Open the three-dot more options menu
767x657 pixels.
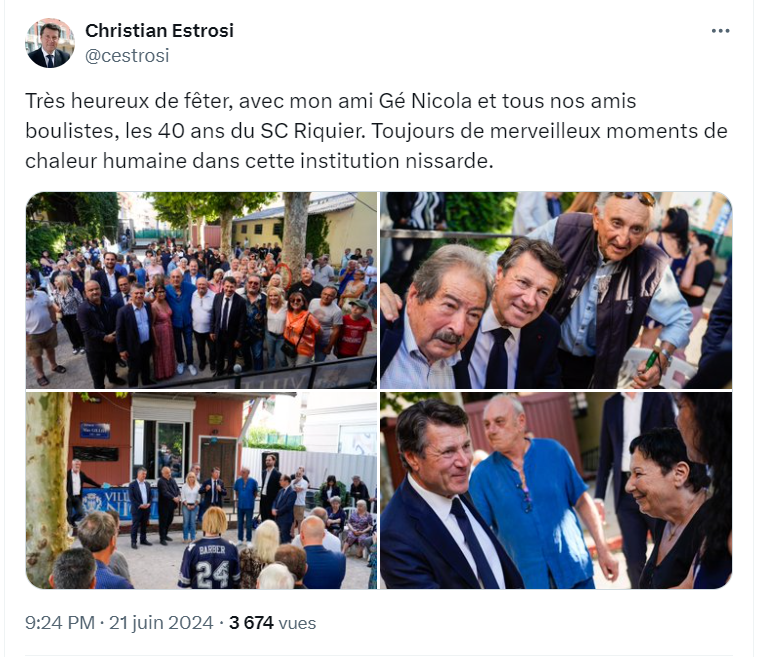point(720,31)
